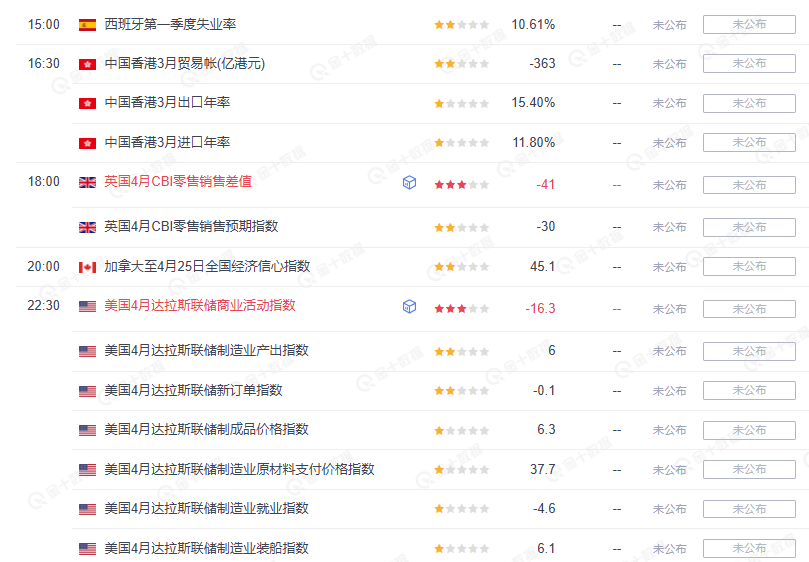Click star rating for 美国4月达拉斯联储商业活动指数
This screenshot has width=809, height=562.
461,309
